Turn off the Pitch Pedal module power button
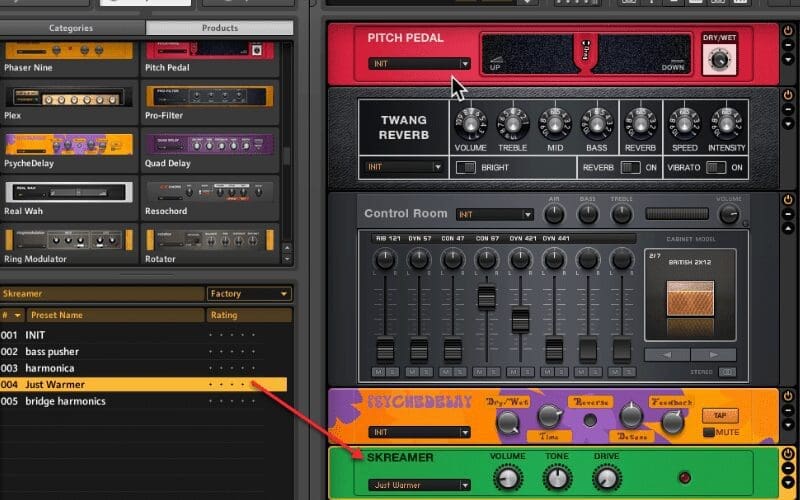This screenshot has height=500, width=800. click(x=788, y=32)
